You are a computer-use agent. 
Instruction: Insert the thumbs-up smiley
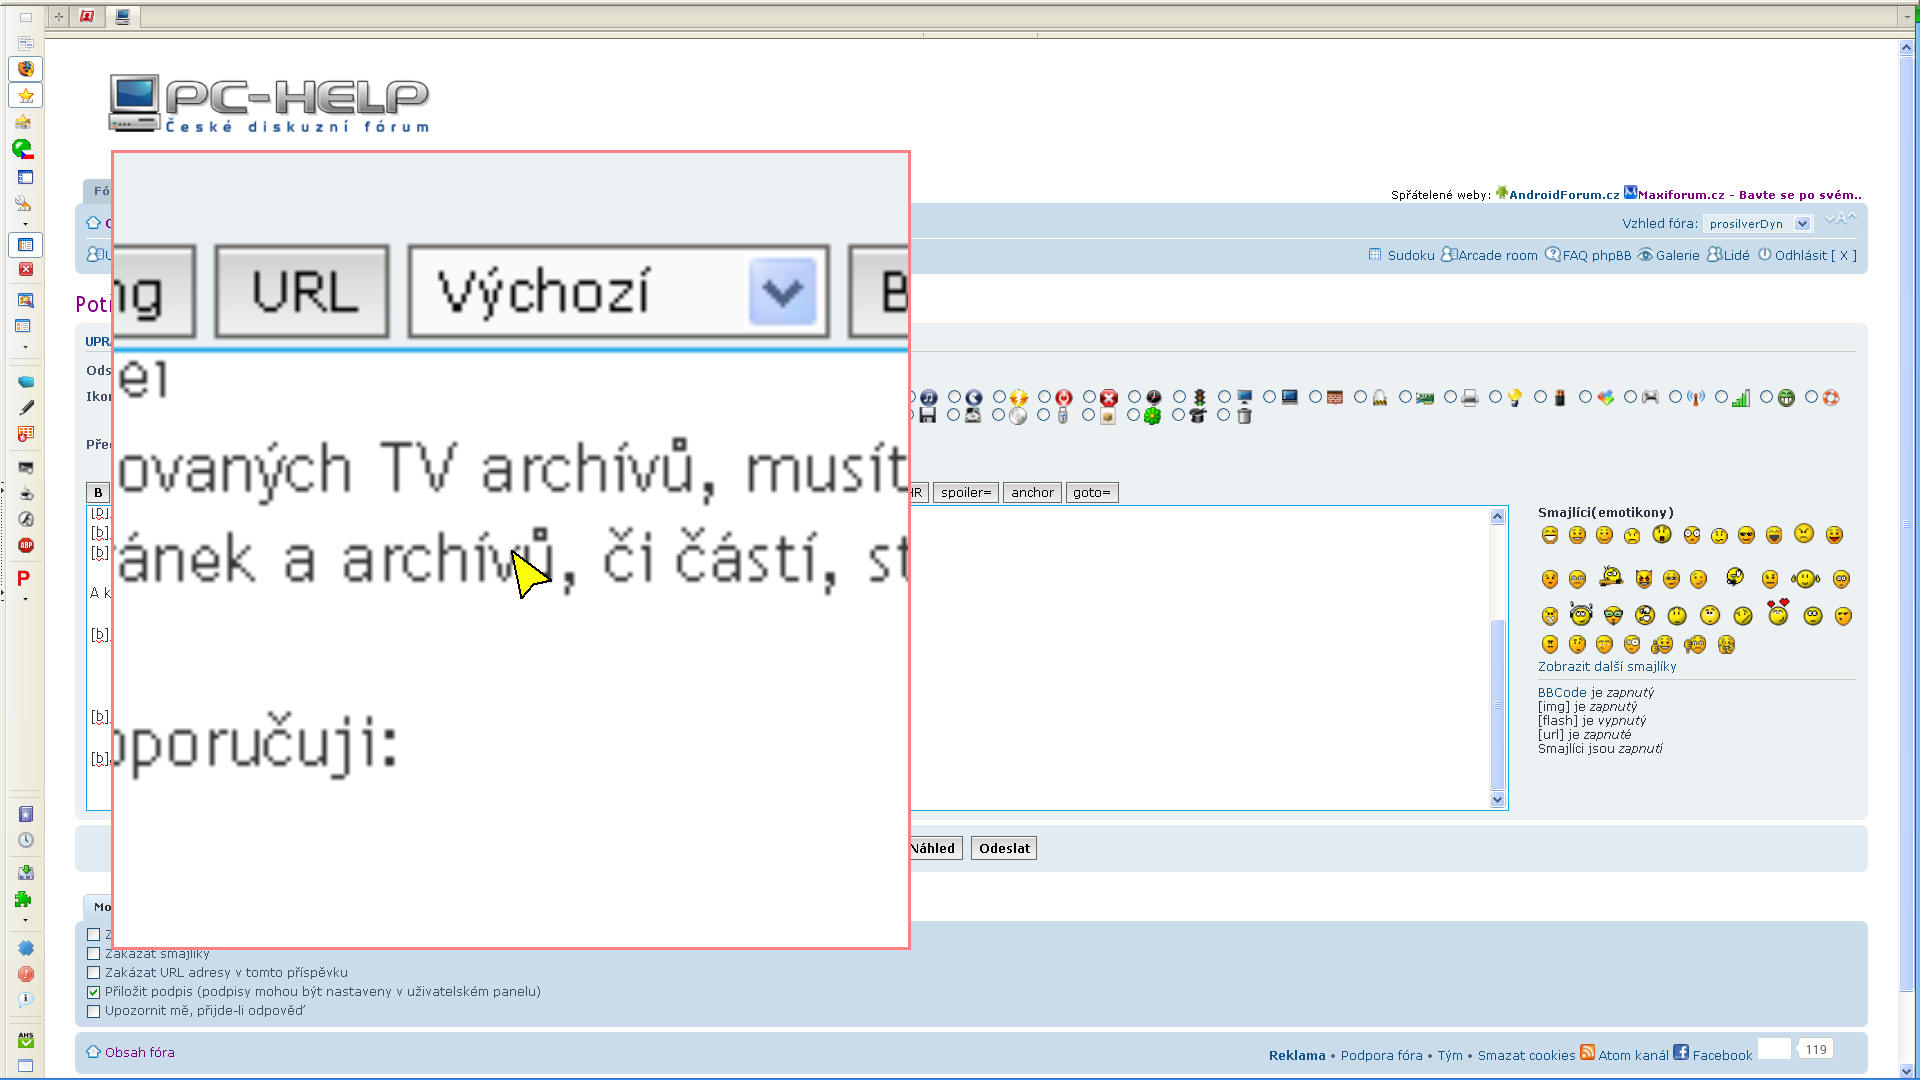[1662, 645]
